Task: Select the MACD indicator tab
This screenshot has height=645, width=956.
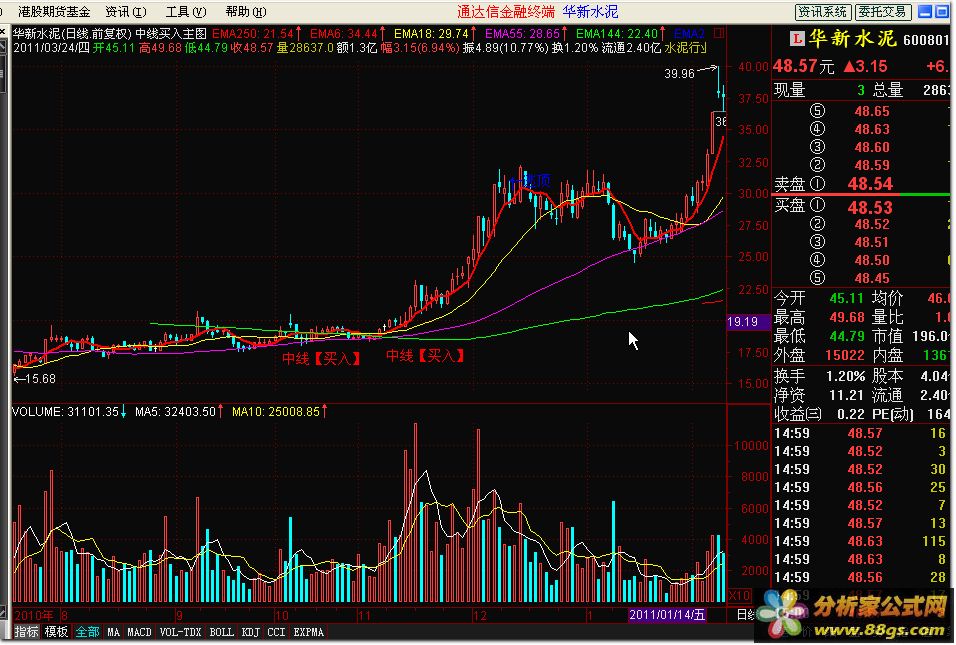Action: click(x=139, y=632)
